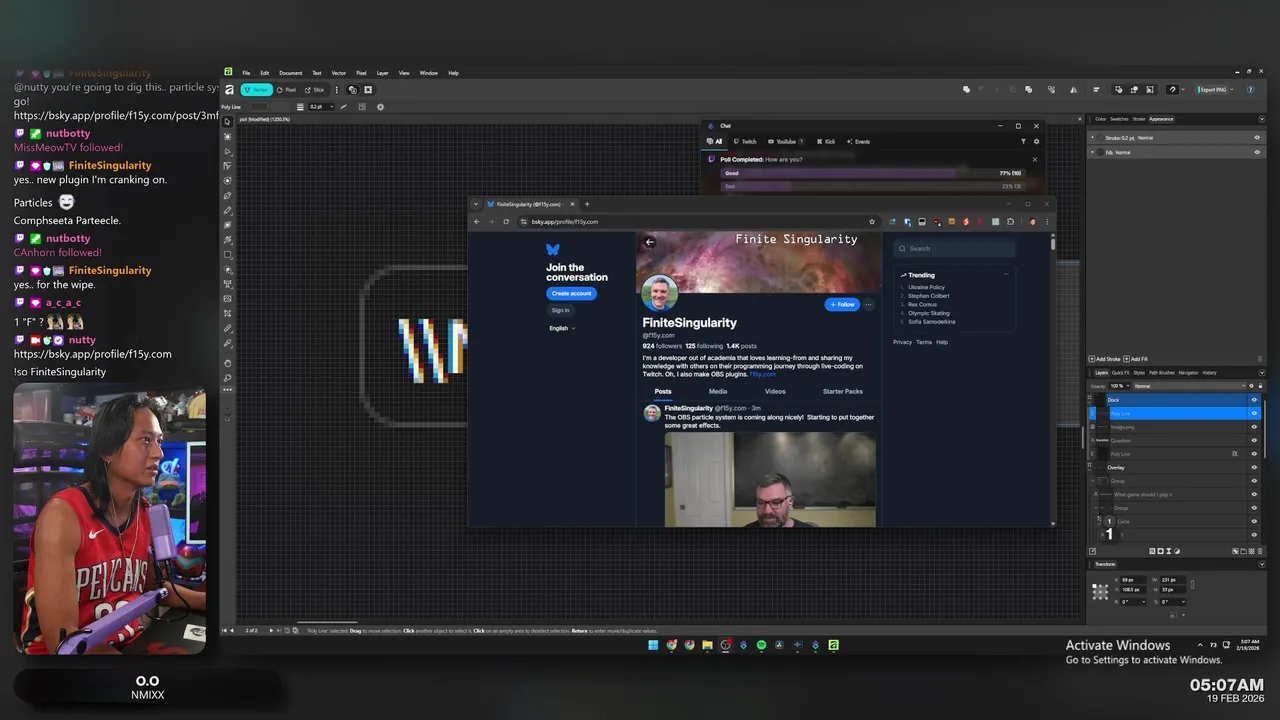Click the Bluesky search field
This screenshot has height=720, width=1280.
pos(955,248)
